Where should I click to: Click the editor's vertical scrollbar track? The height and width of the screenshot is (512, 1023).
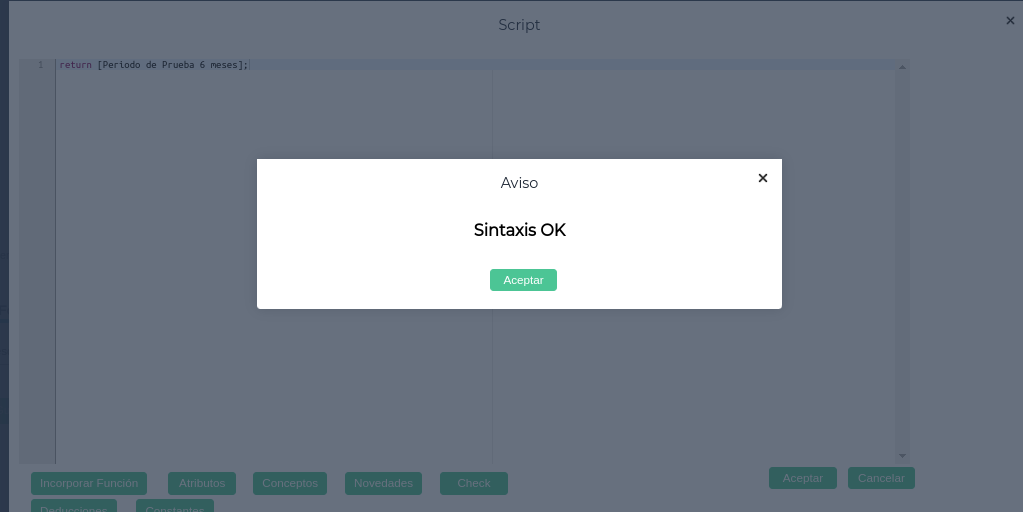point(903,260)
